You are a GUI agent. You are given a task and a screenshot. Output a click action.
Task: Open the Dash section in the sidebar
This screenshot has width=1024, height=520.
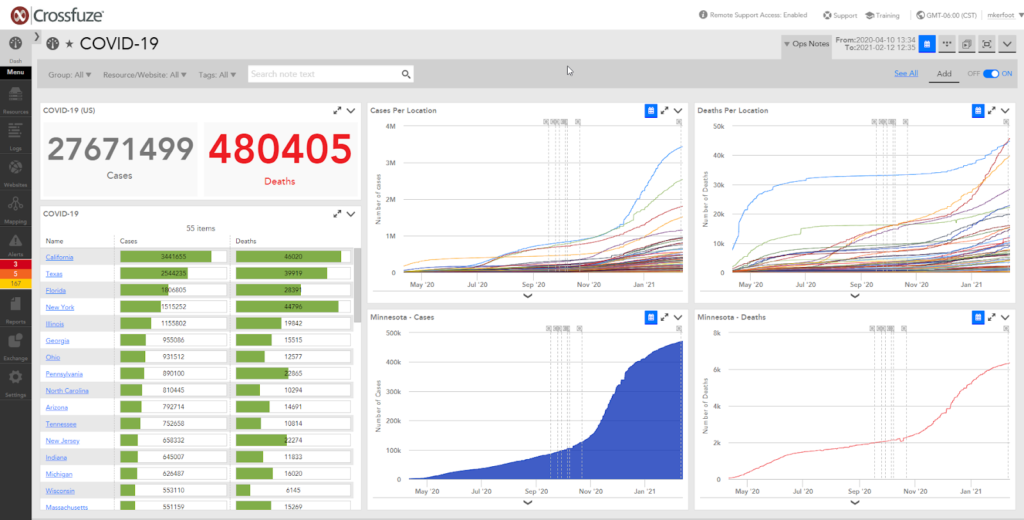pyautogui.click(x=15, y=48)
